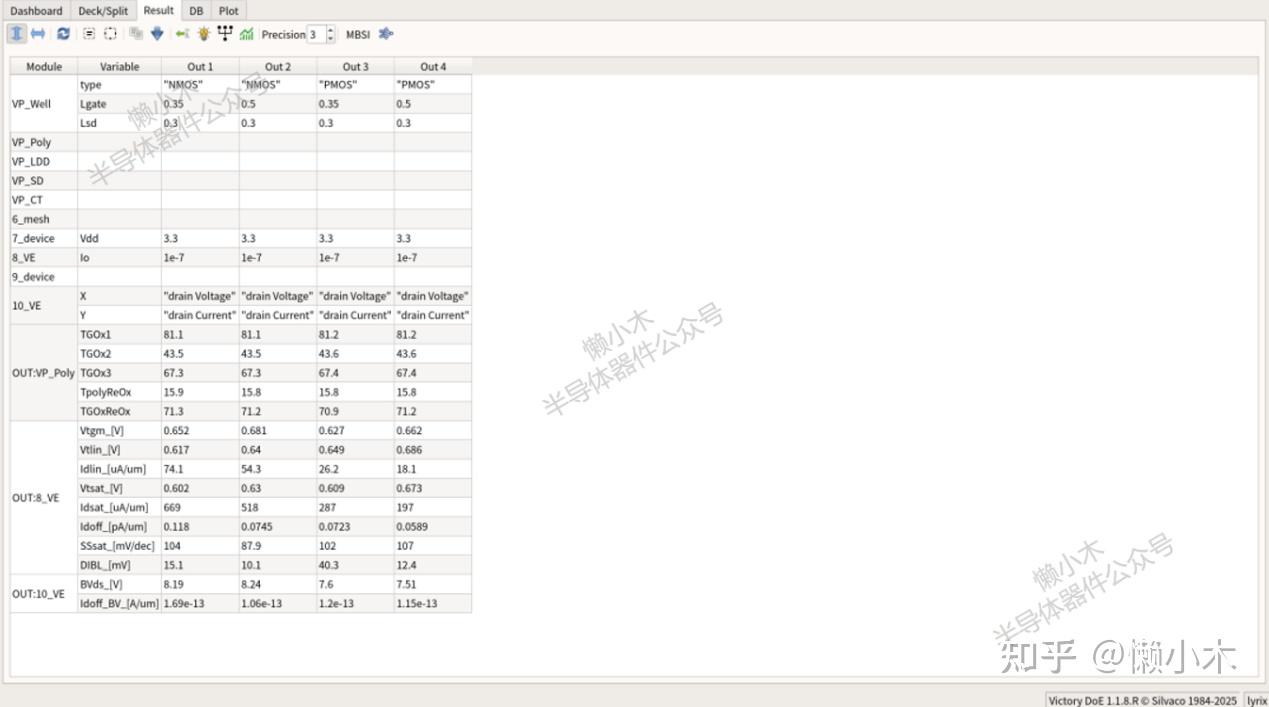
Task: Click the list summary toolbar icon
Action: [x=88, y=33]
